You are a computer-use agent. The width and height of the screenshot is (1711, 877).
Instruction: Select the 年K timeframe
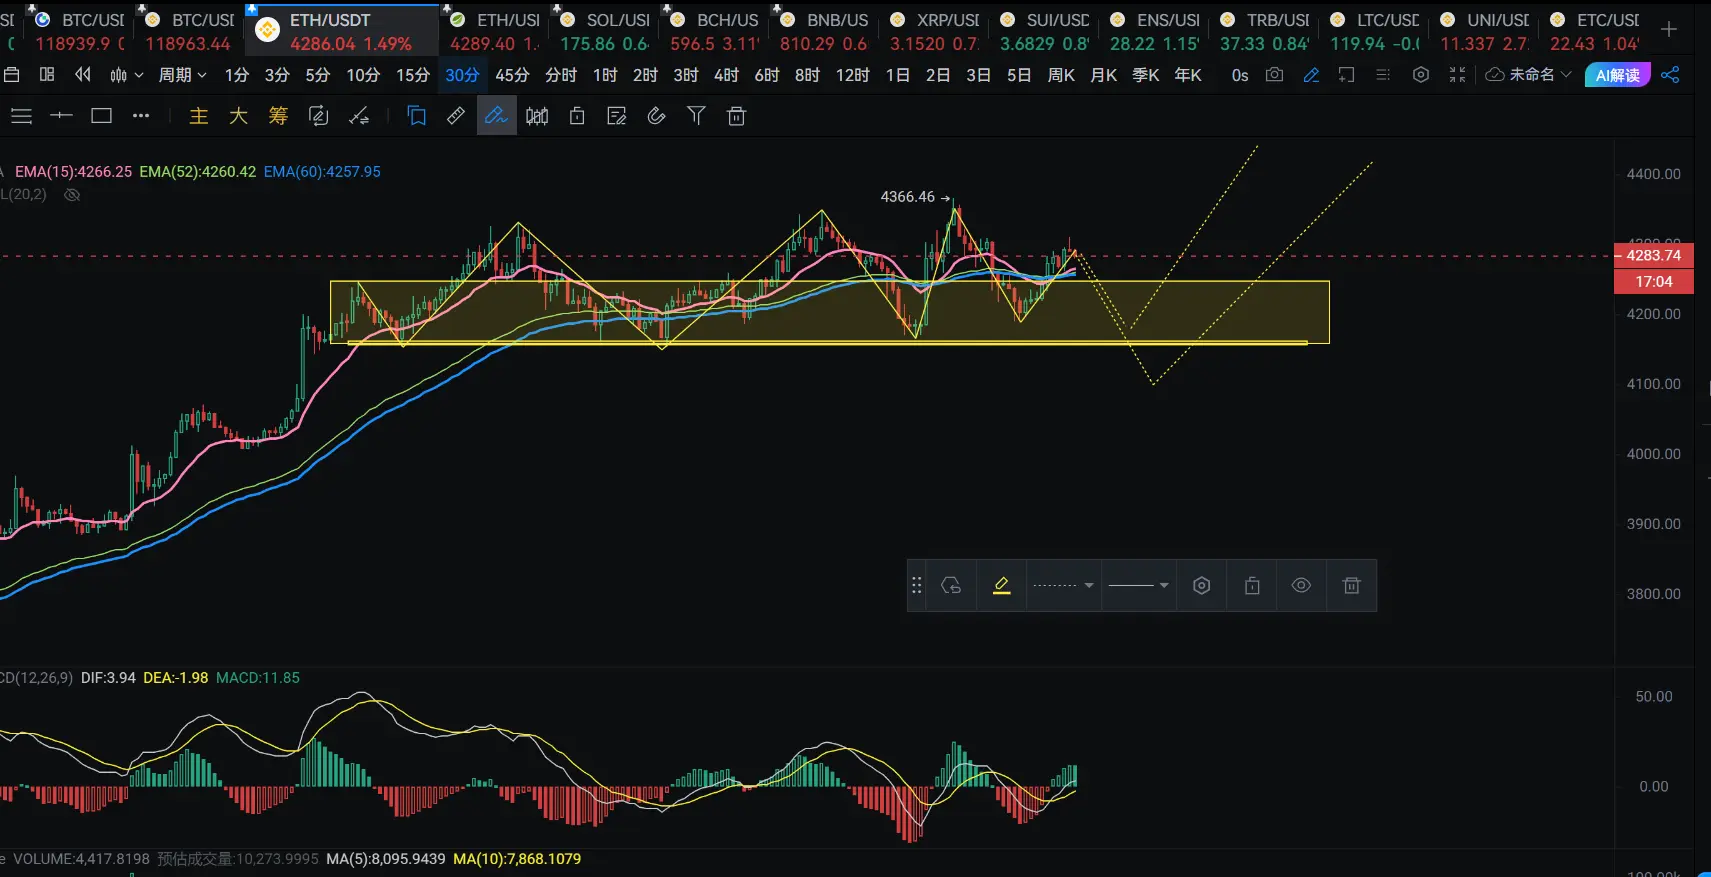(1187, 75)
